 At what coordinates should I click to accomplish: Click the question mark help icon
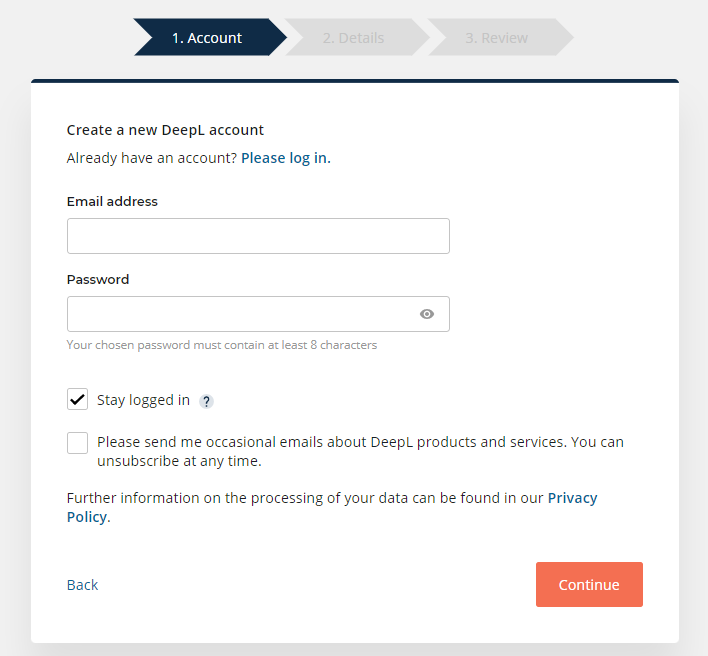tap(206, 401)
